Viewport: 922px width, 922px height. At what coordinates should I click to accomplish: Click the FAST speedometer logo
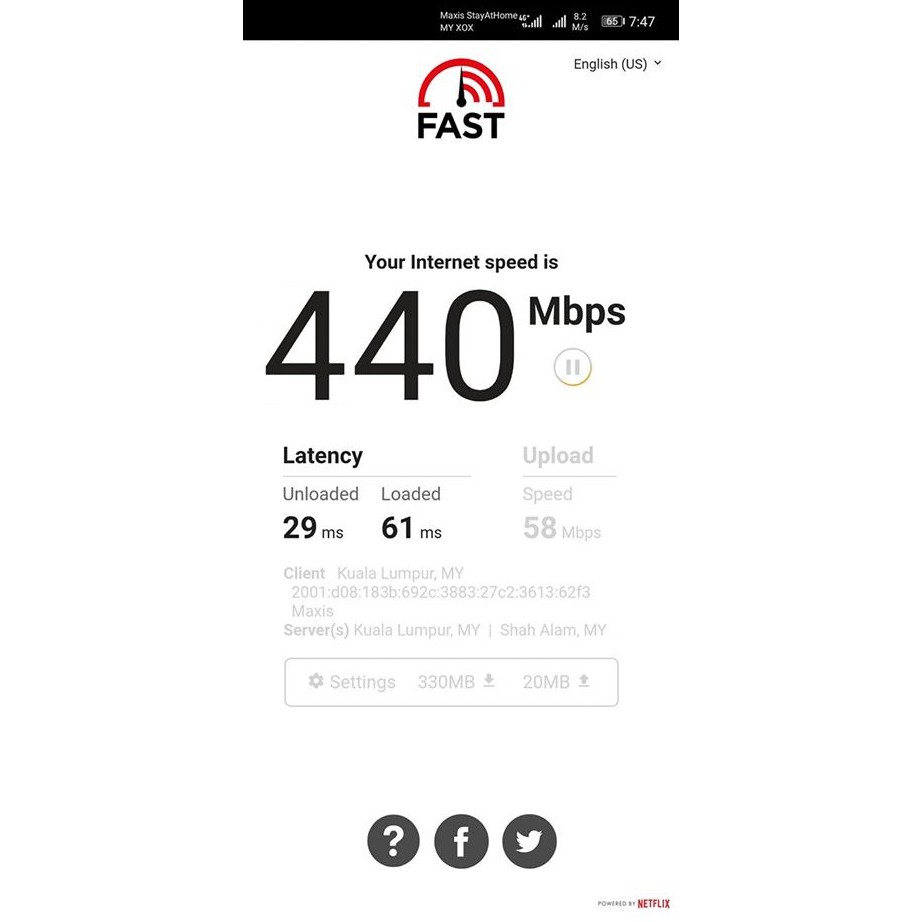461,99
